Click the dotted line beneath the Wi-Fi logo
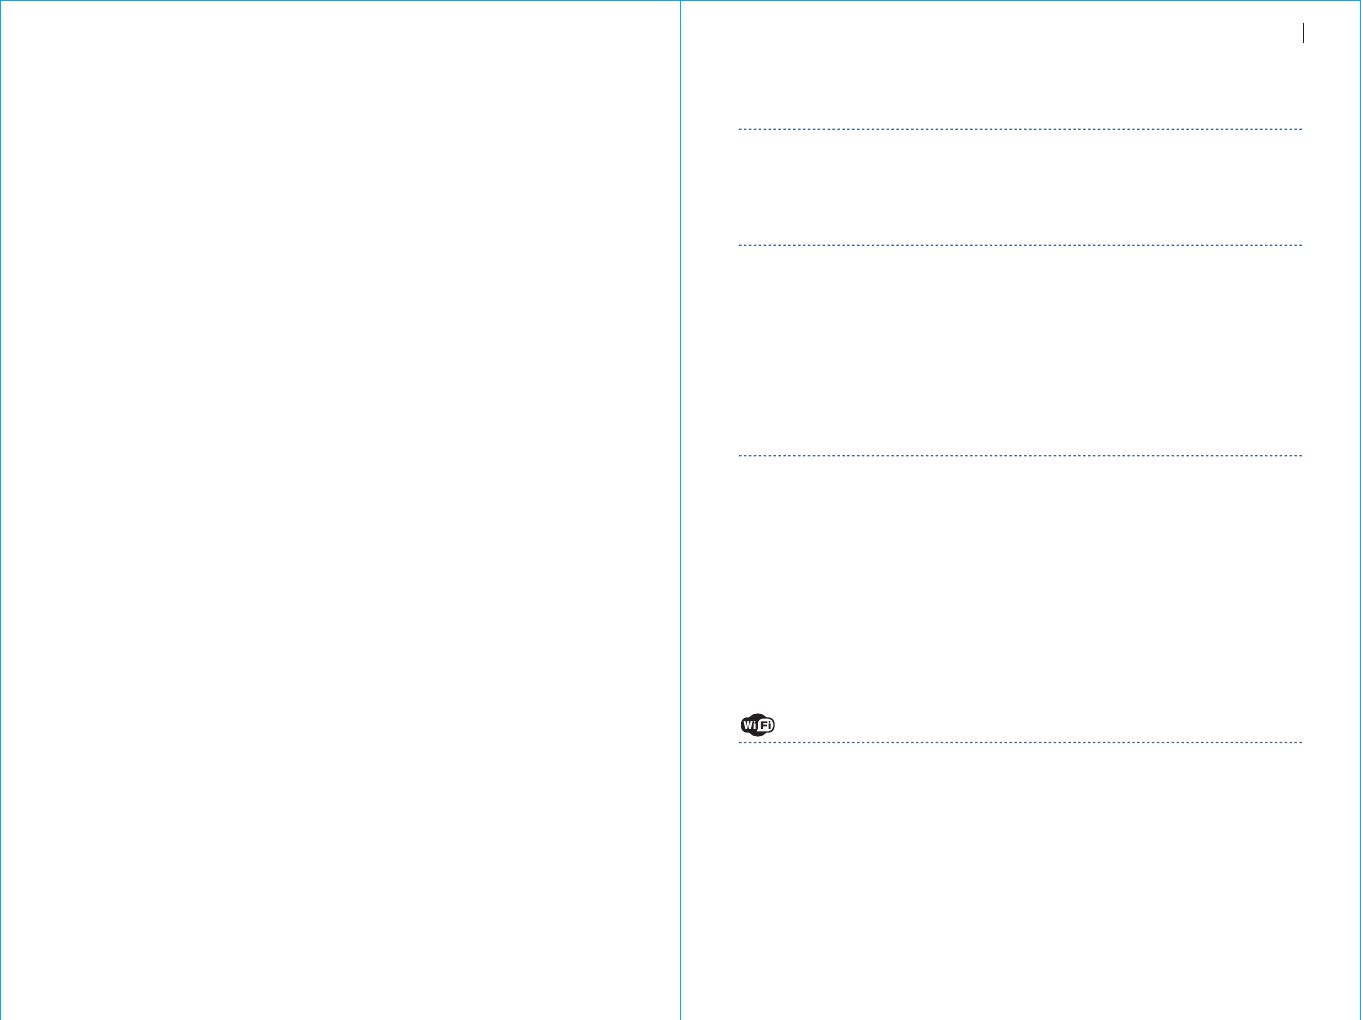Screen dimensions: 1361x1020 (x=1020, y=743)
